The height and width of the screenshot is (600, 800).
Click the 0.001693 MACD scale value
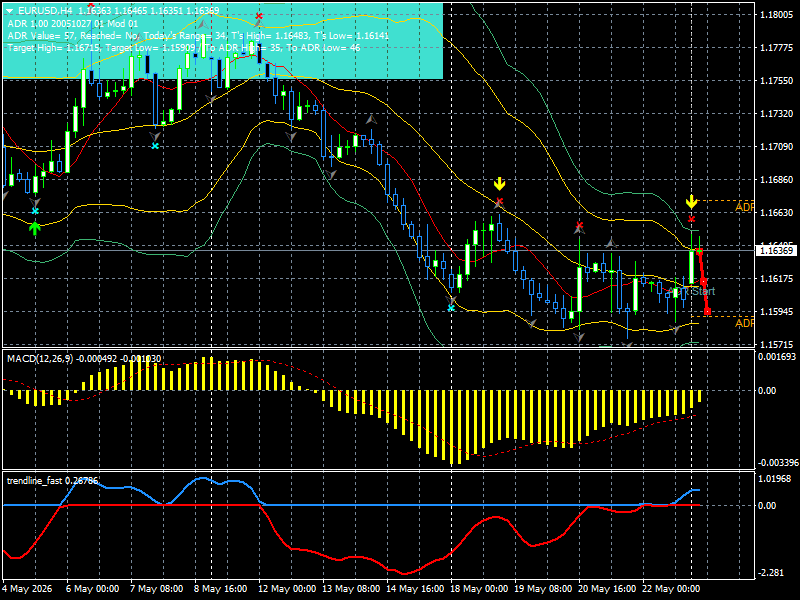click(x=777, y=357)
